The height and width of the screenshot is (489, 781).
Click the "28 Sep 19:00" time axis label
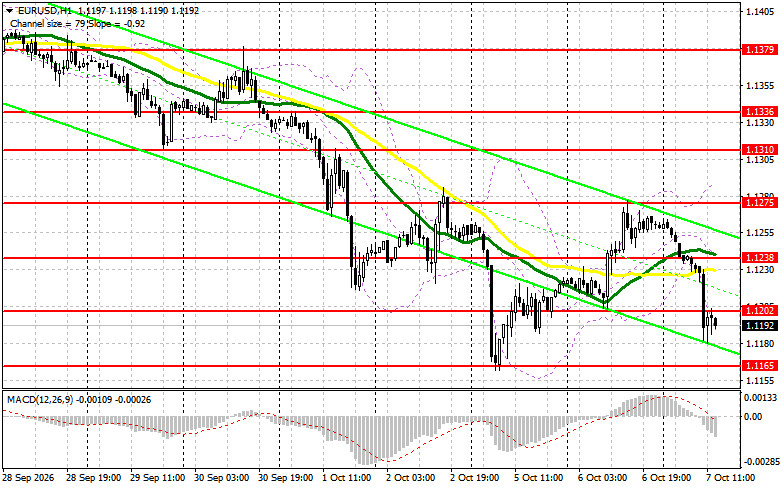click(x=93, y=478)
